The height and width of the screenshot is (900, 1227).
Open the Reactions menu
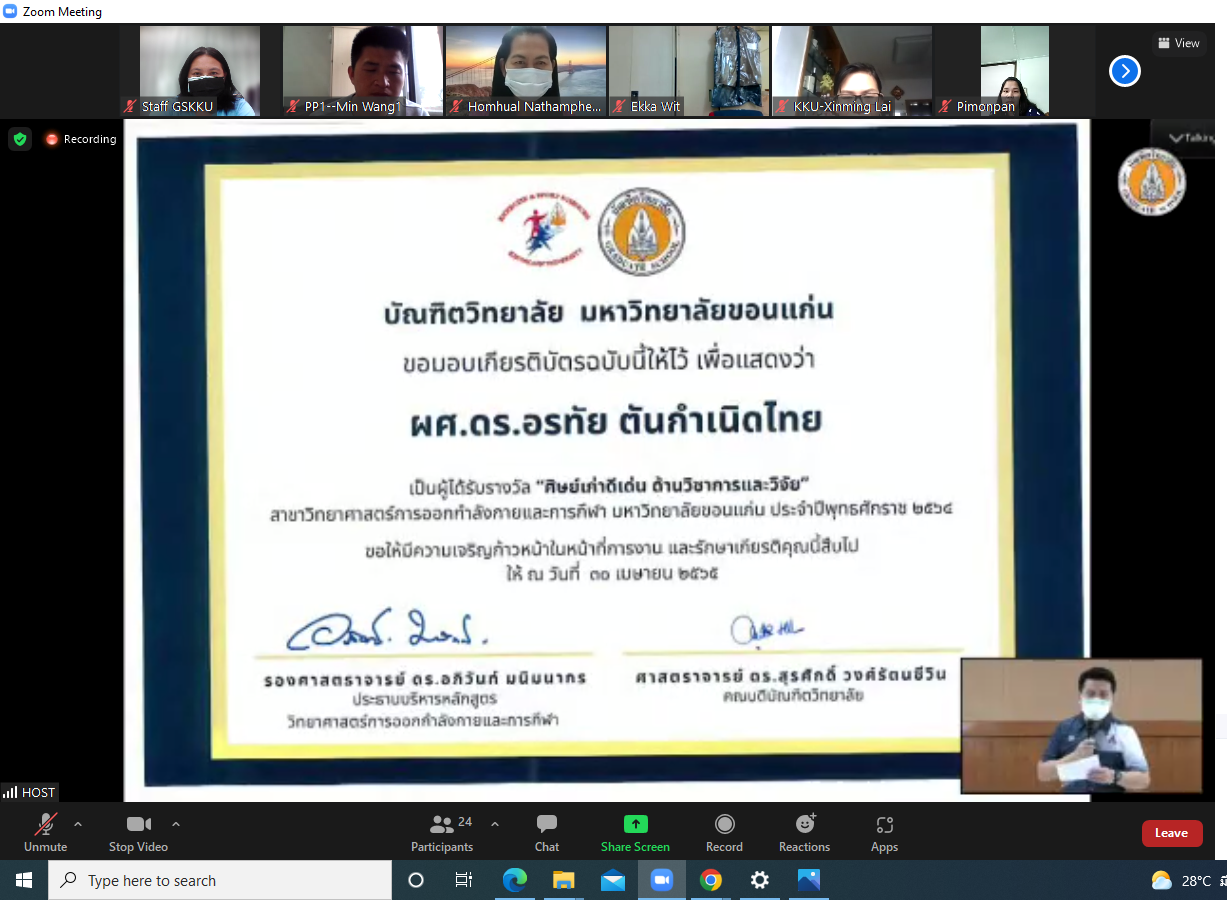(x=804, y=832)
